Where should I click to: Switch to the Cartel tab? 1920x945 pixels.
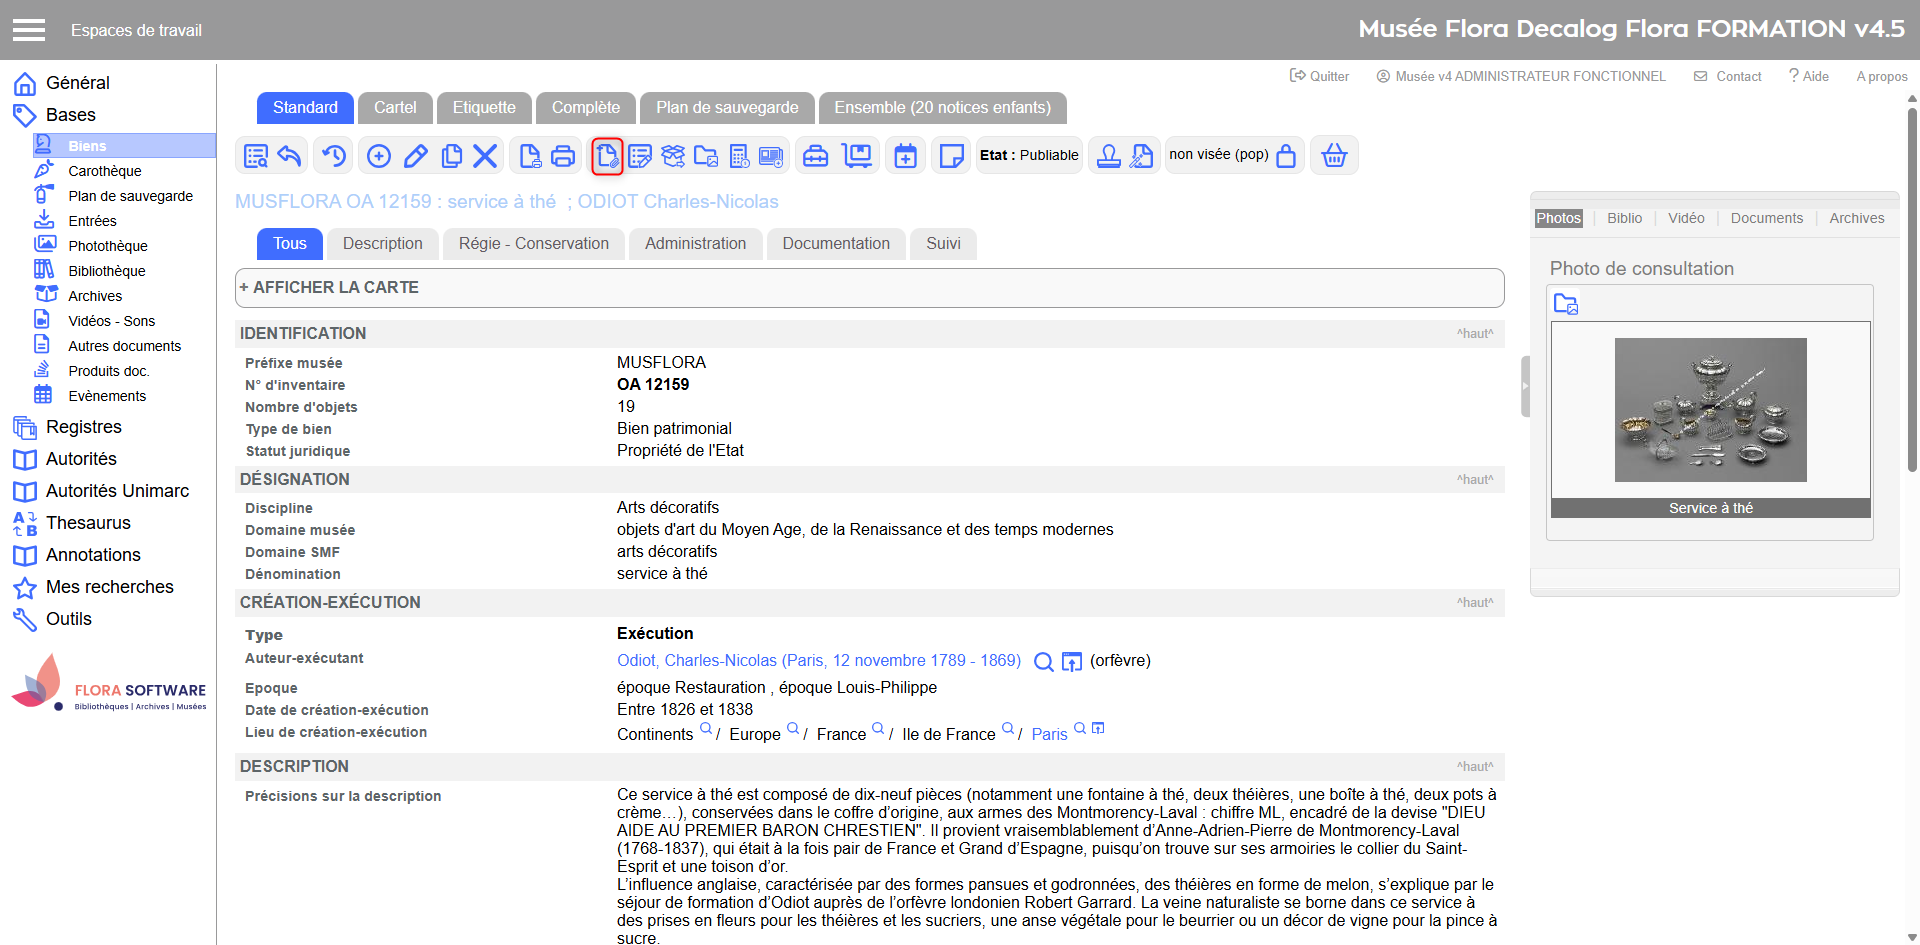(x=395, y=108)
